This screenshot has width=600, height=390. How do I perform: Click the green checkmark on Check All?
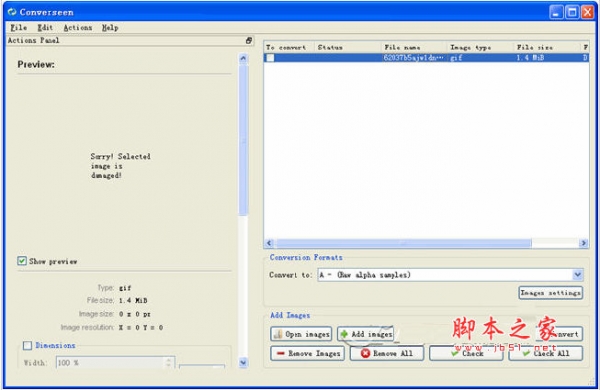(x=527, y=353)
